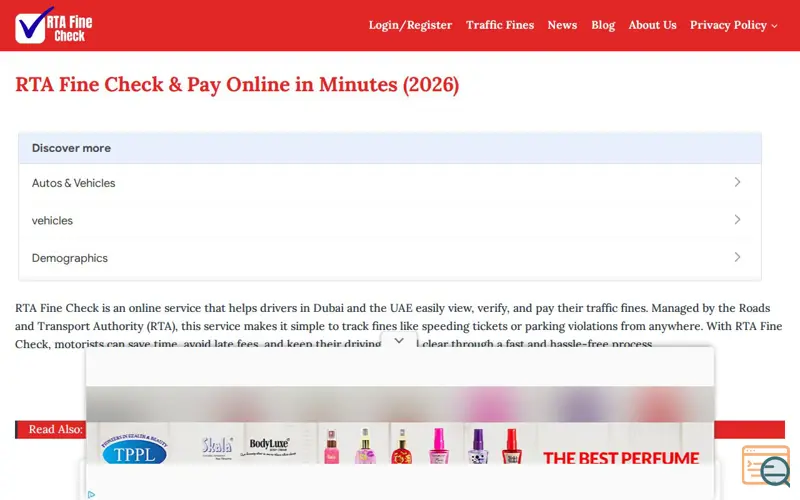The image size is (800, 500).
Task: Open the Blog page
Action: point(603,25)
